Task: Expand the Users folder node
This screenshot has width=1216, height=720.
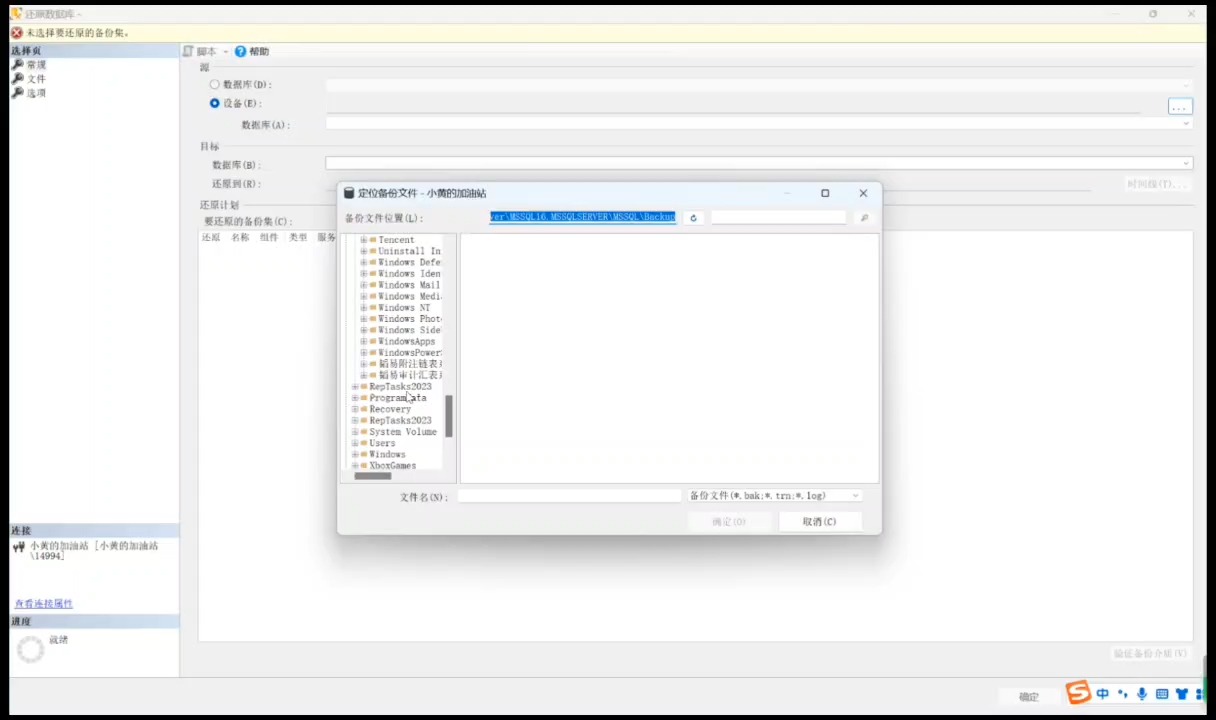Action: coord(355,443)
